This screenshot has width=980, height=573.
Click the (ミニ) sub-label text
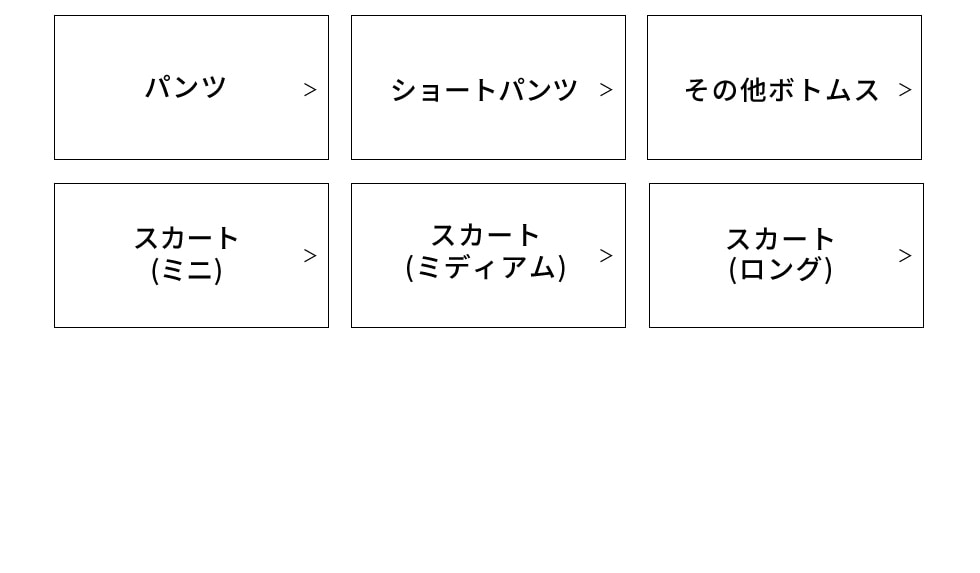(x=186, y=271)
